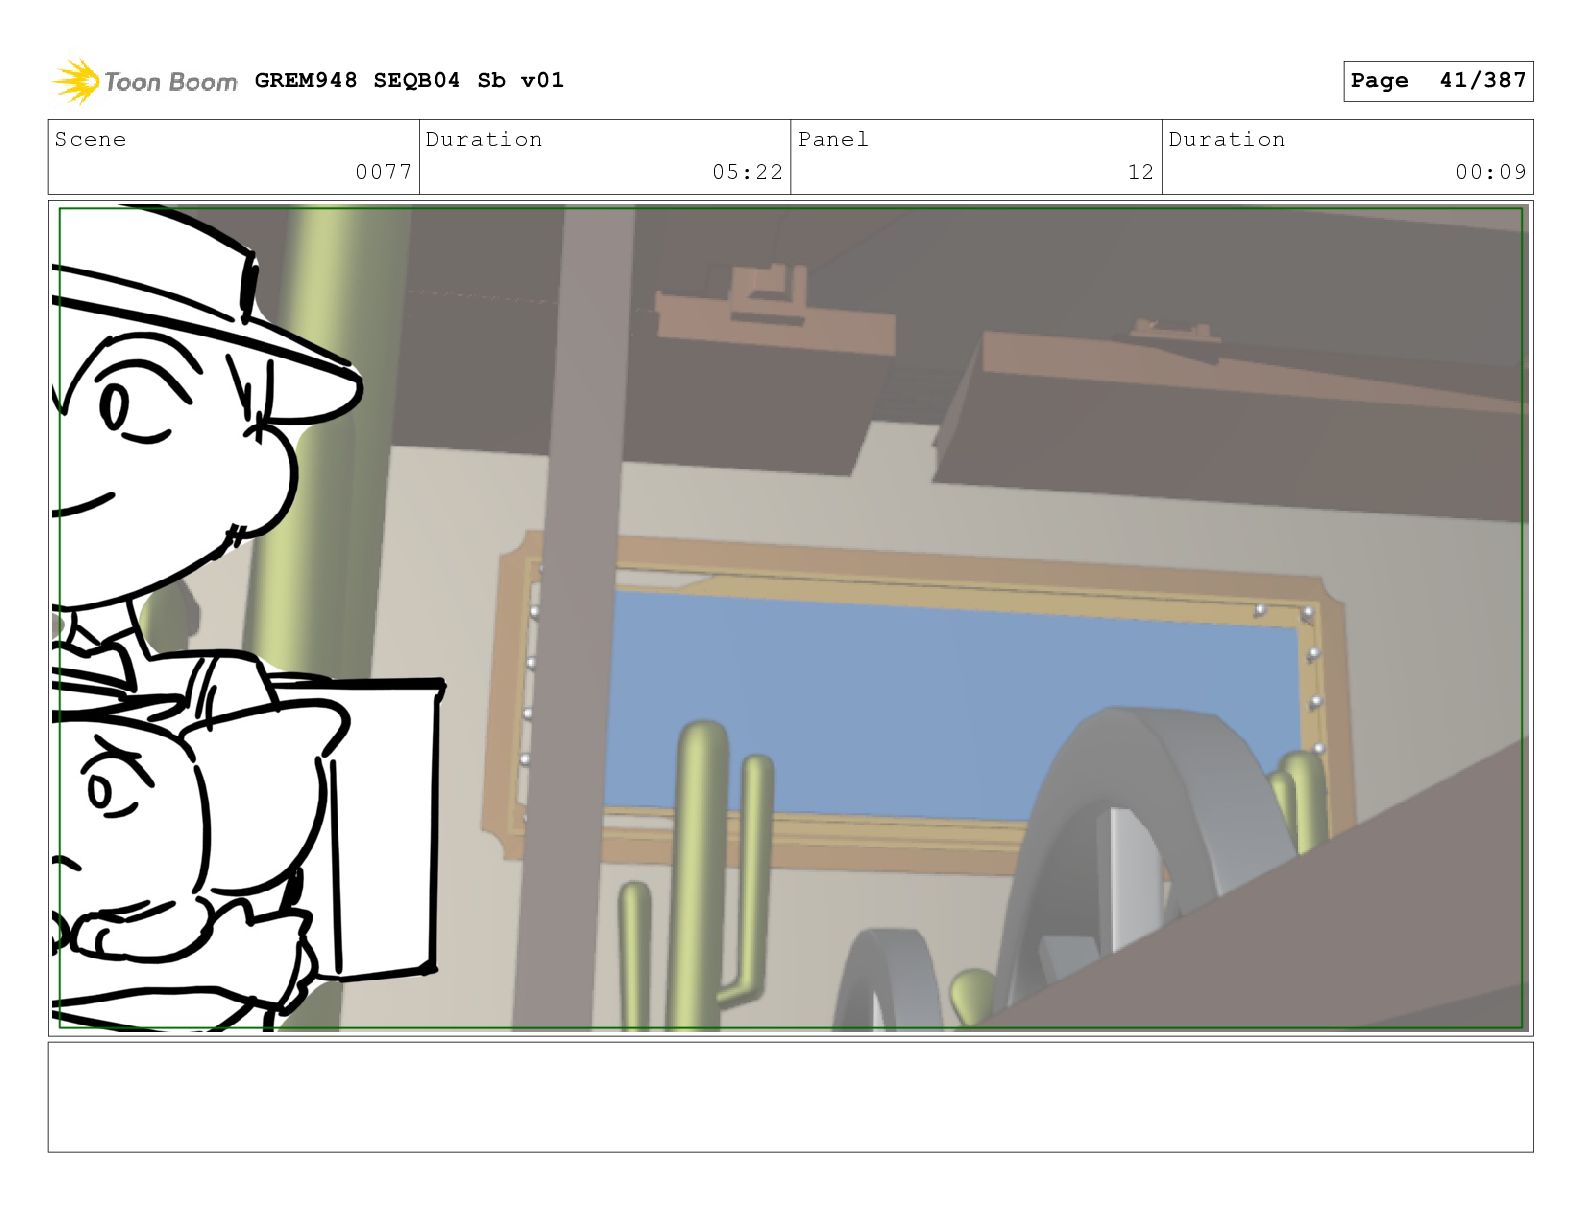Click the Page 41/387 indicator box
The image size is (1584, 1224).
(x=1438, y=81)
